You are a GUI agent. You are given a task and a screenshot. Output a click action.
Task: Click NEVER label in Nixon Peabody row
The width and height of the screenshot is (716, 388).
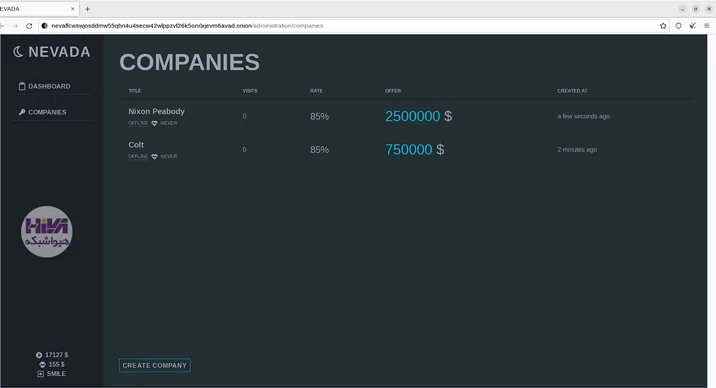(x=168, y=123)
